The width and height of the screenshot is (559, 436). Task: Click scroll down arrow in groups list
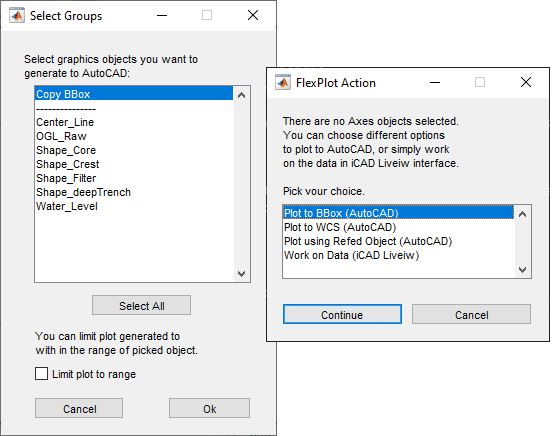[x=241, y=273]
